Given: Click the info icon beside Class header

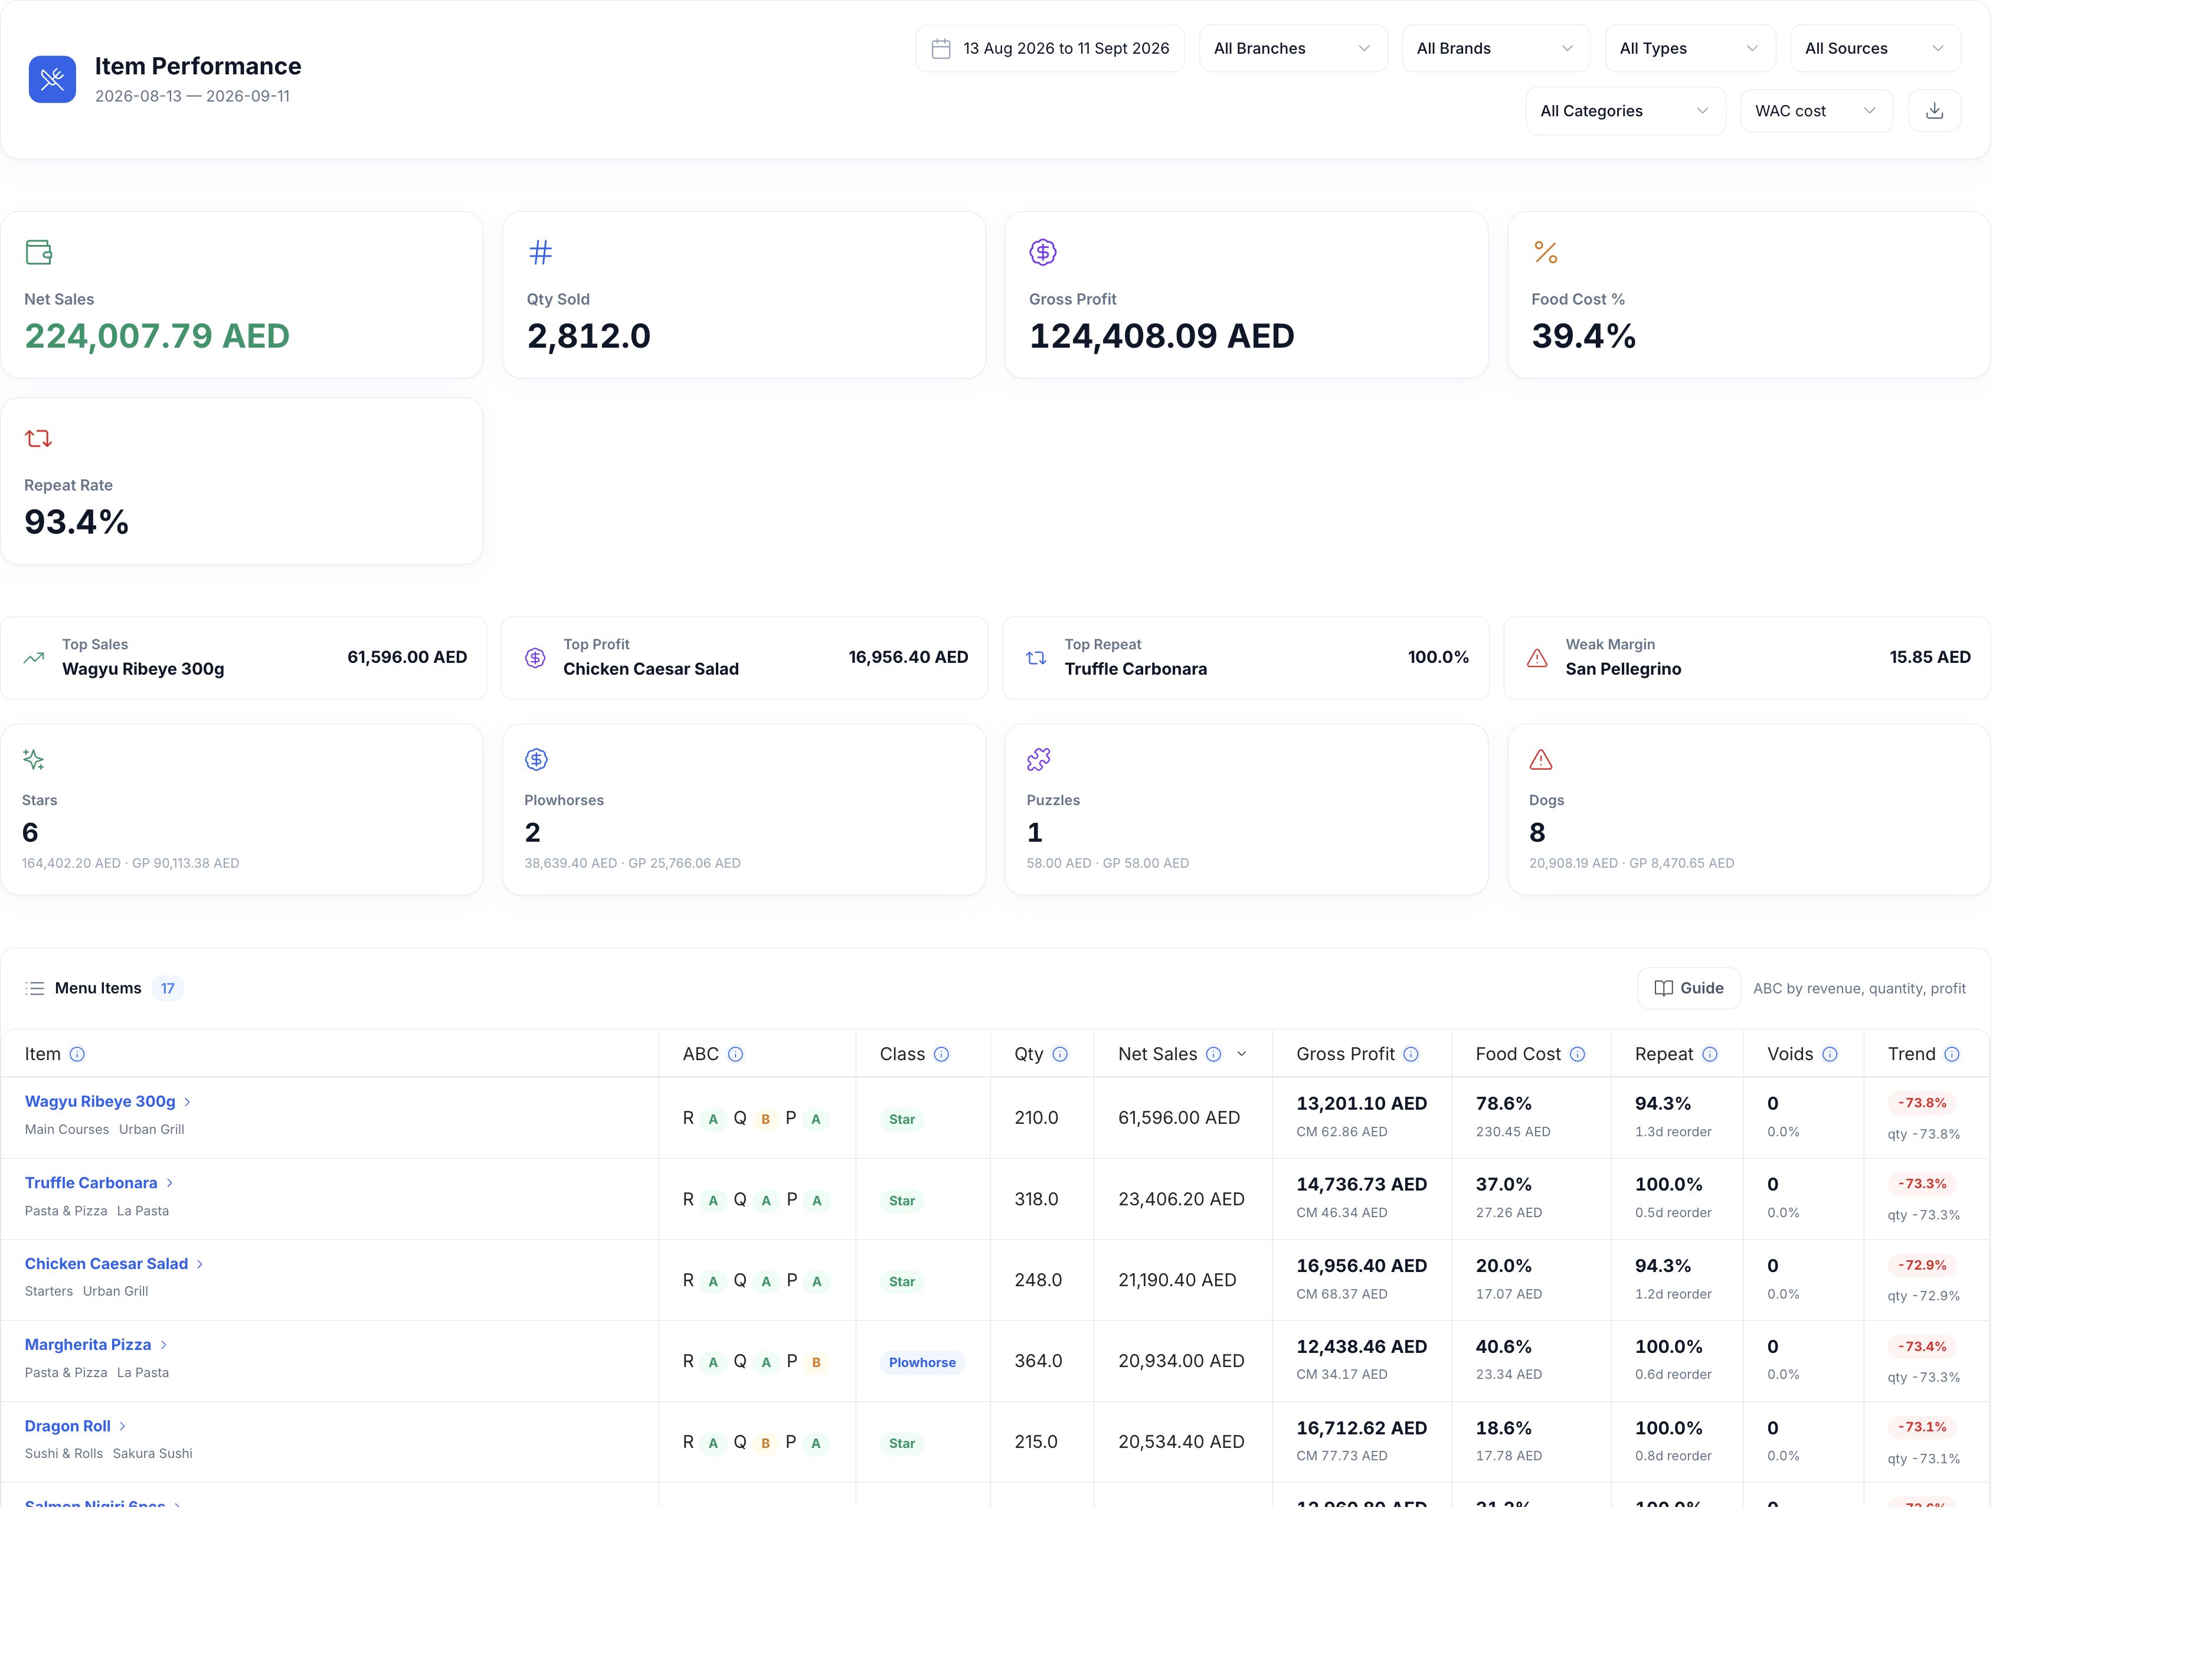Looking at the screenshot, I should point(941,1054).
